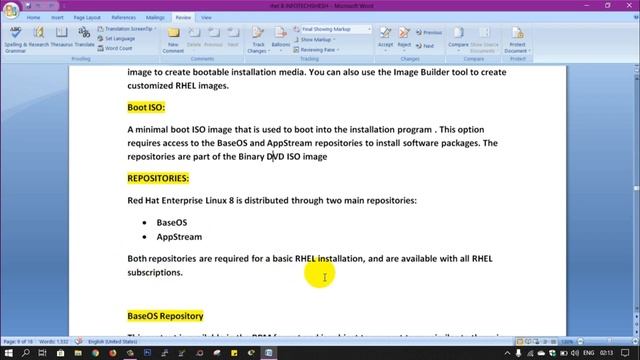Toggle Track Changes
The image size is (640, 360).
click(258, 40)
